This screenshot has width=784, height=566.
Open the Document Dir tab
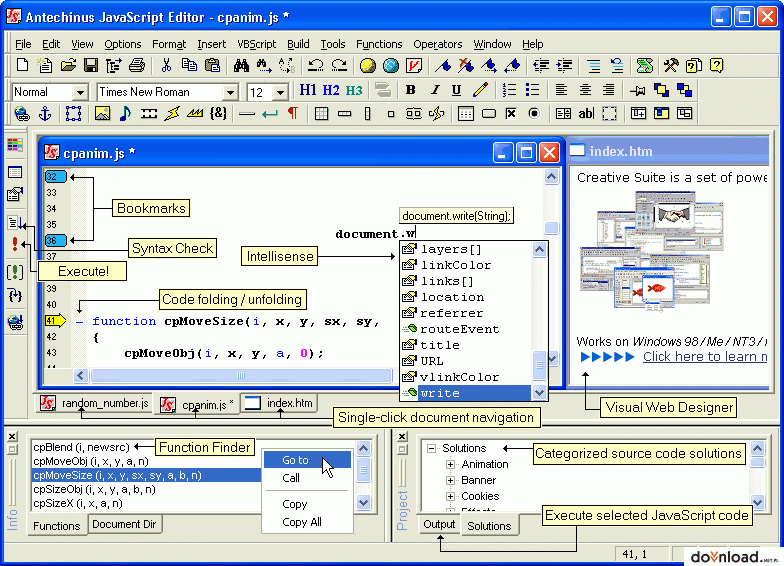tap(124, 524)
